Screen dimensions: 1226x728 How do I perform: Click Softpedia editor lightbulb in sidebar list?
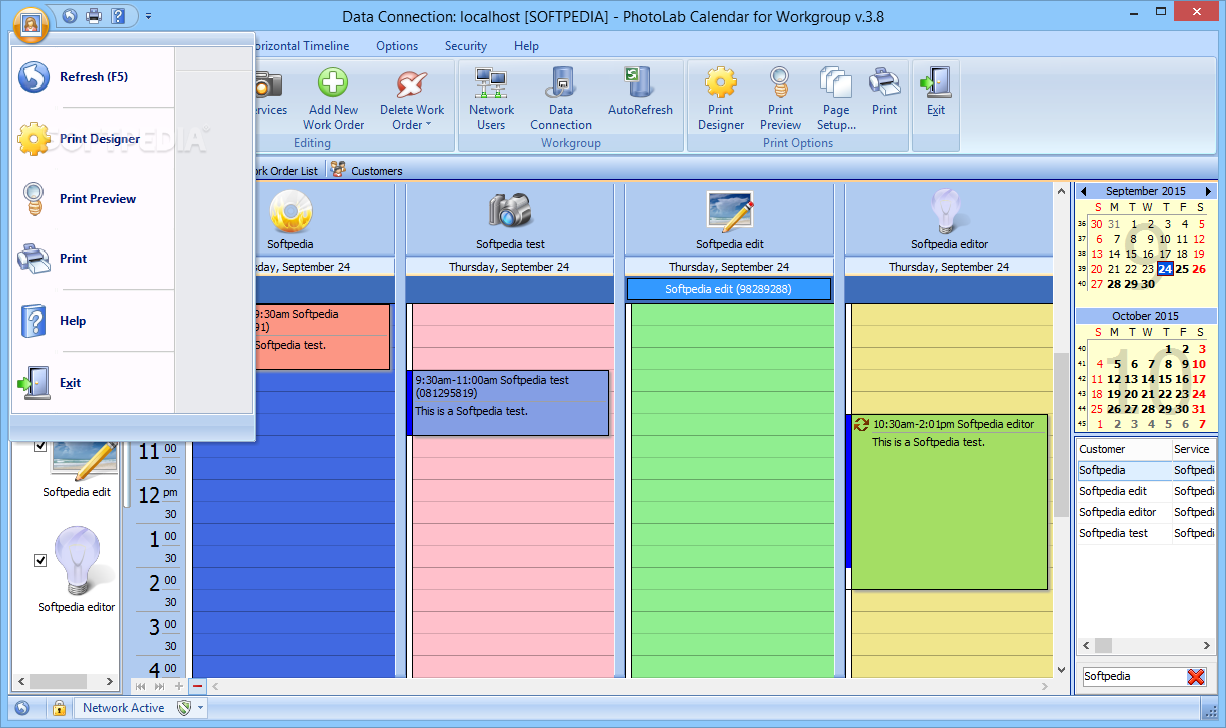77,561
